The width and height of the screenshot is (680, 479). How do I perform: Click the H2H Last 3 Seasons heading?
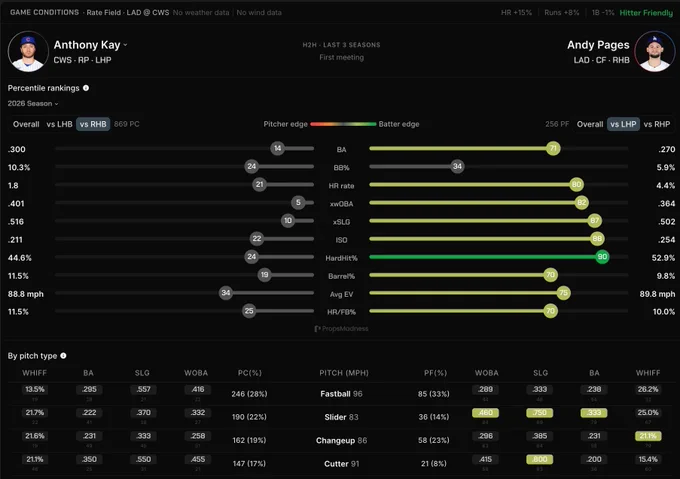tap(341, 45)
